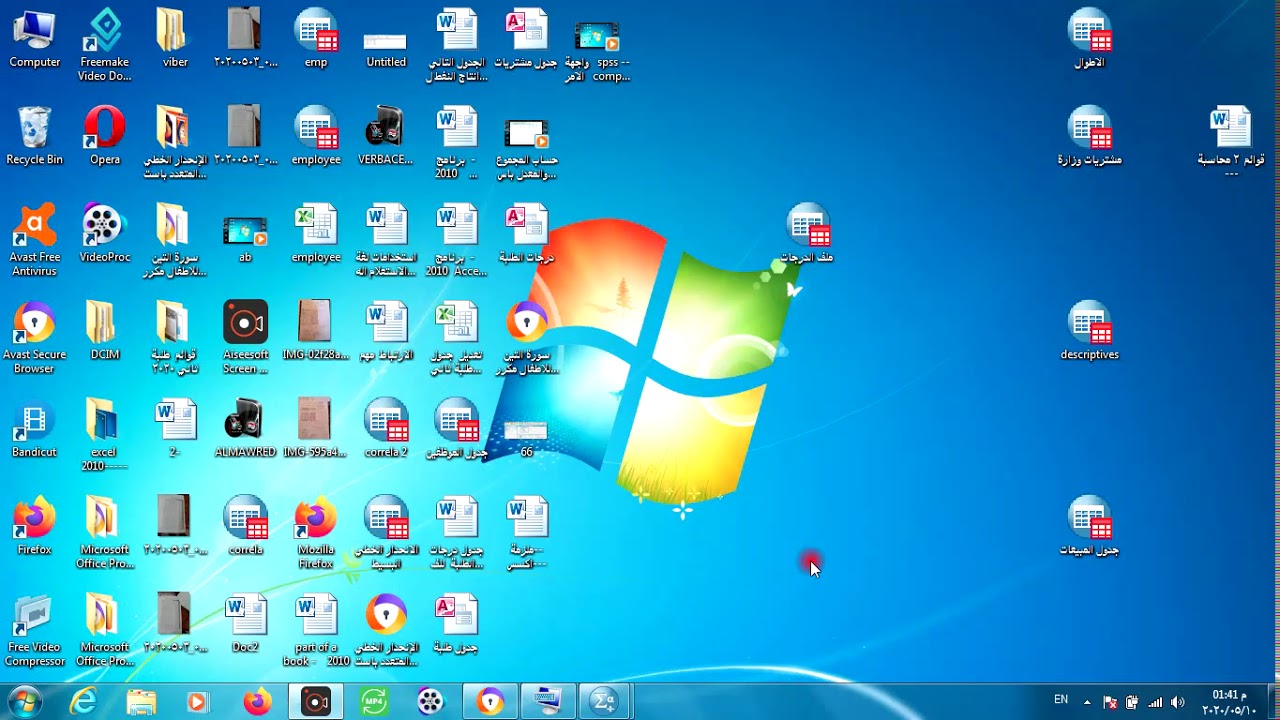This screenshot has width=1280, height=720.
Task: Open the film-reel VideoProc taskbar icon
Action: (x=430, y=702)
